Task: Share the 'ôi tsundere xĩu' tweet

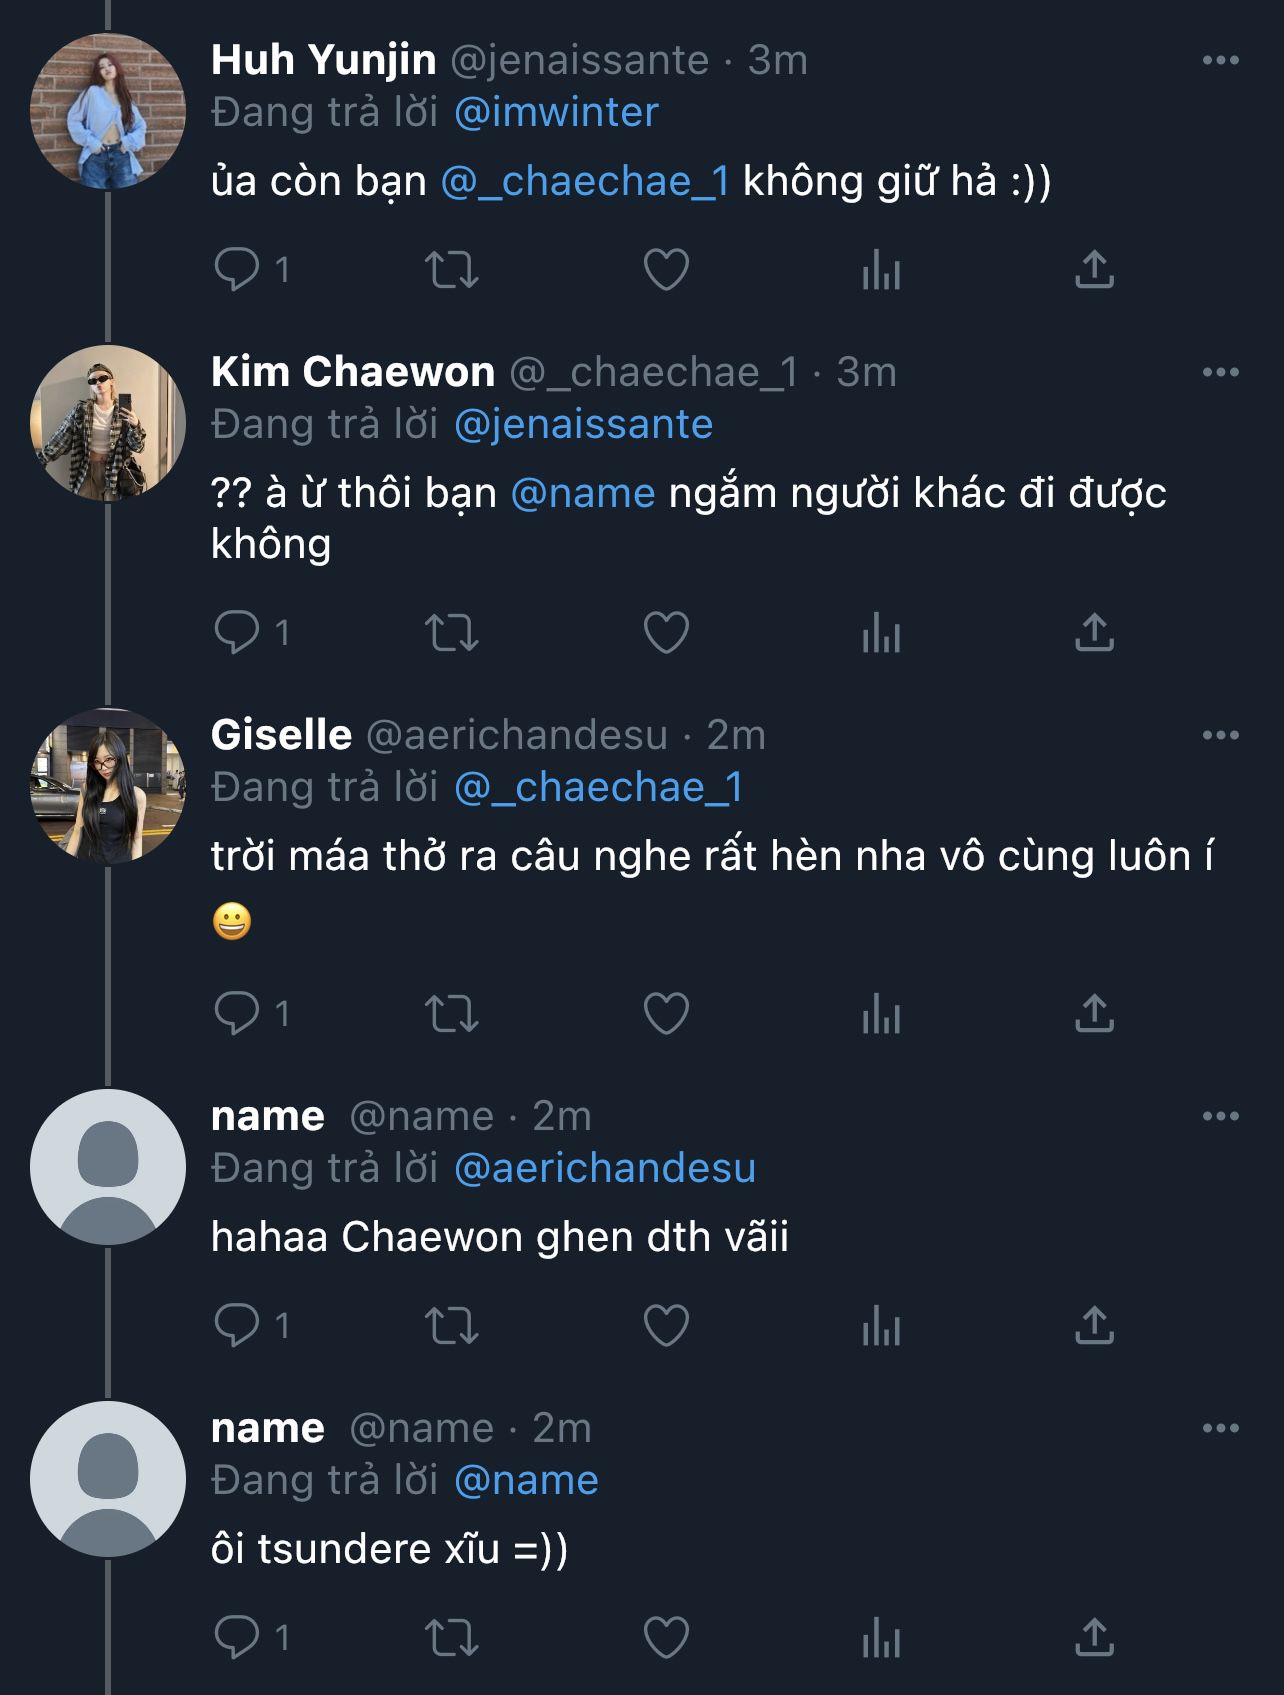Action: [1094, 1638]
